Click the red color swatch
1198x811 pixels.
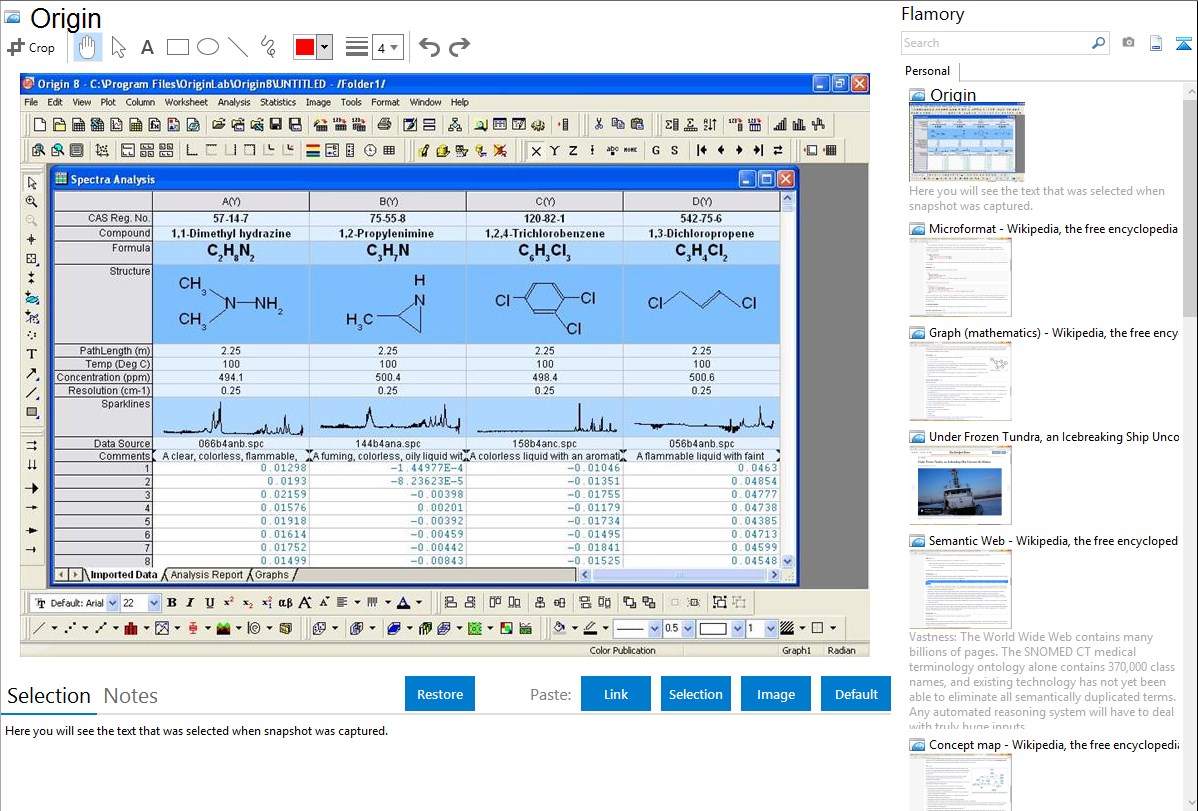305,47
